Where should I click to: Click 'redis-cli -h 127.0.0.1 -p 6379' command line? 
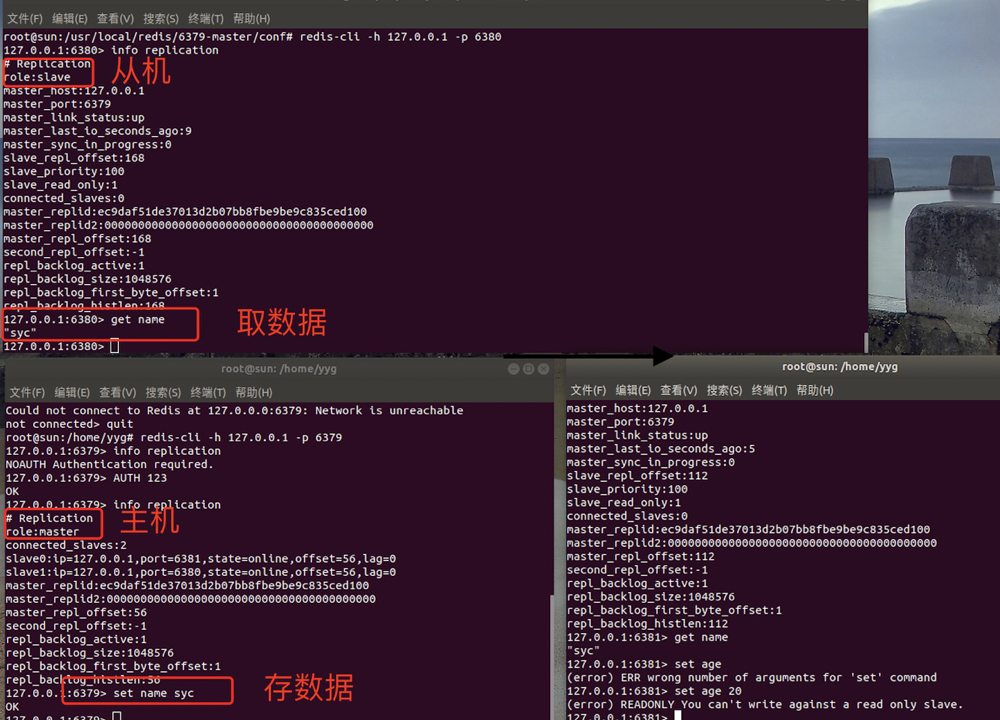241,437
